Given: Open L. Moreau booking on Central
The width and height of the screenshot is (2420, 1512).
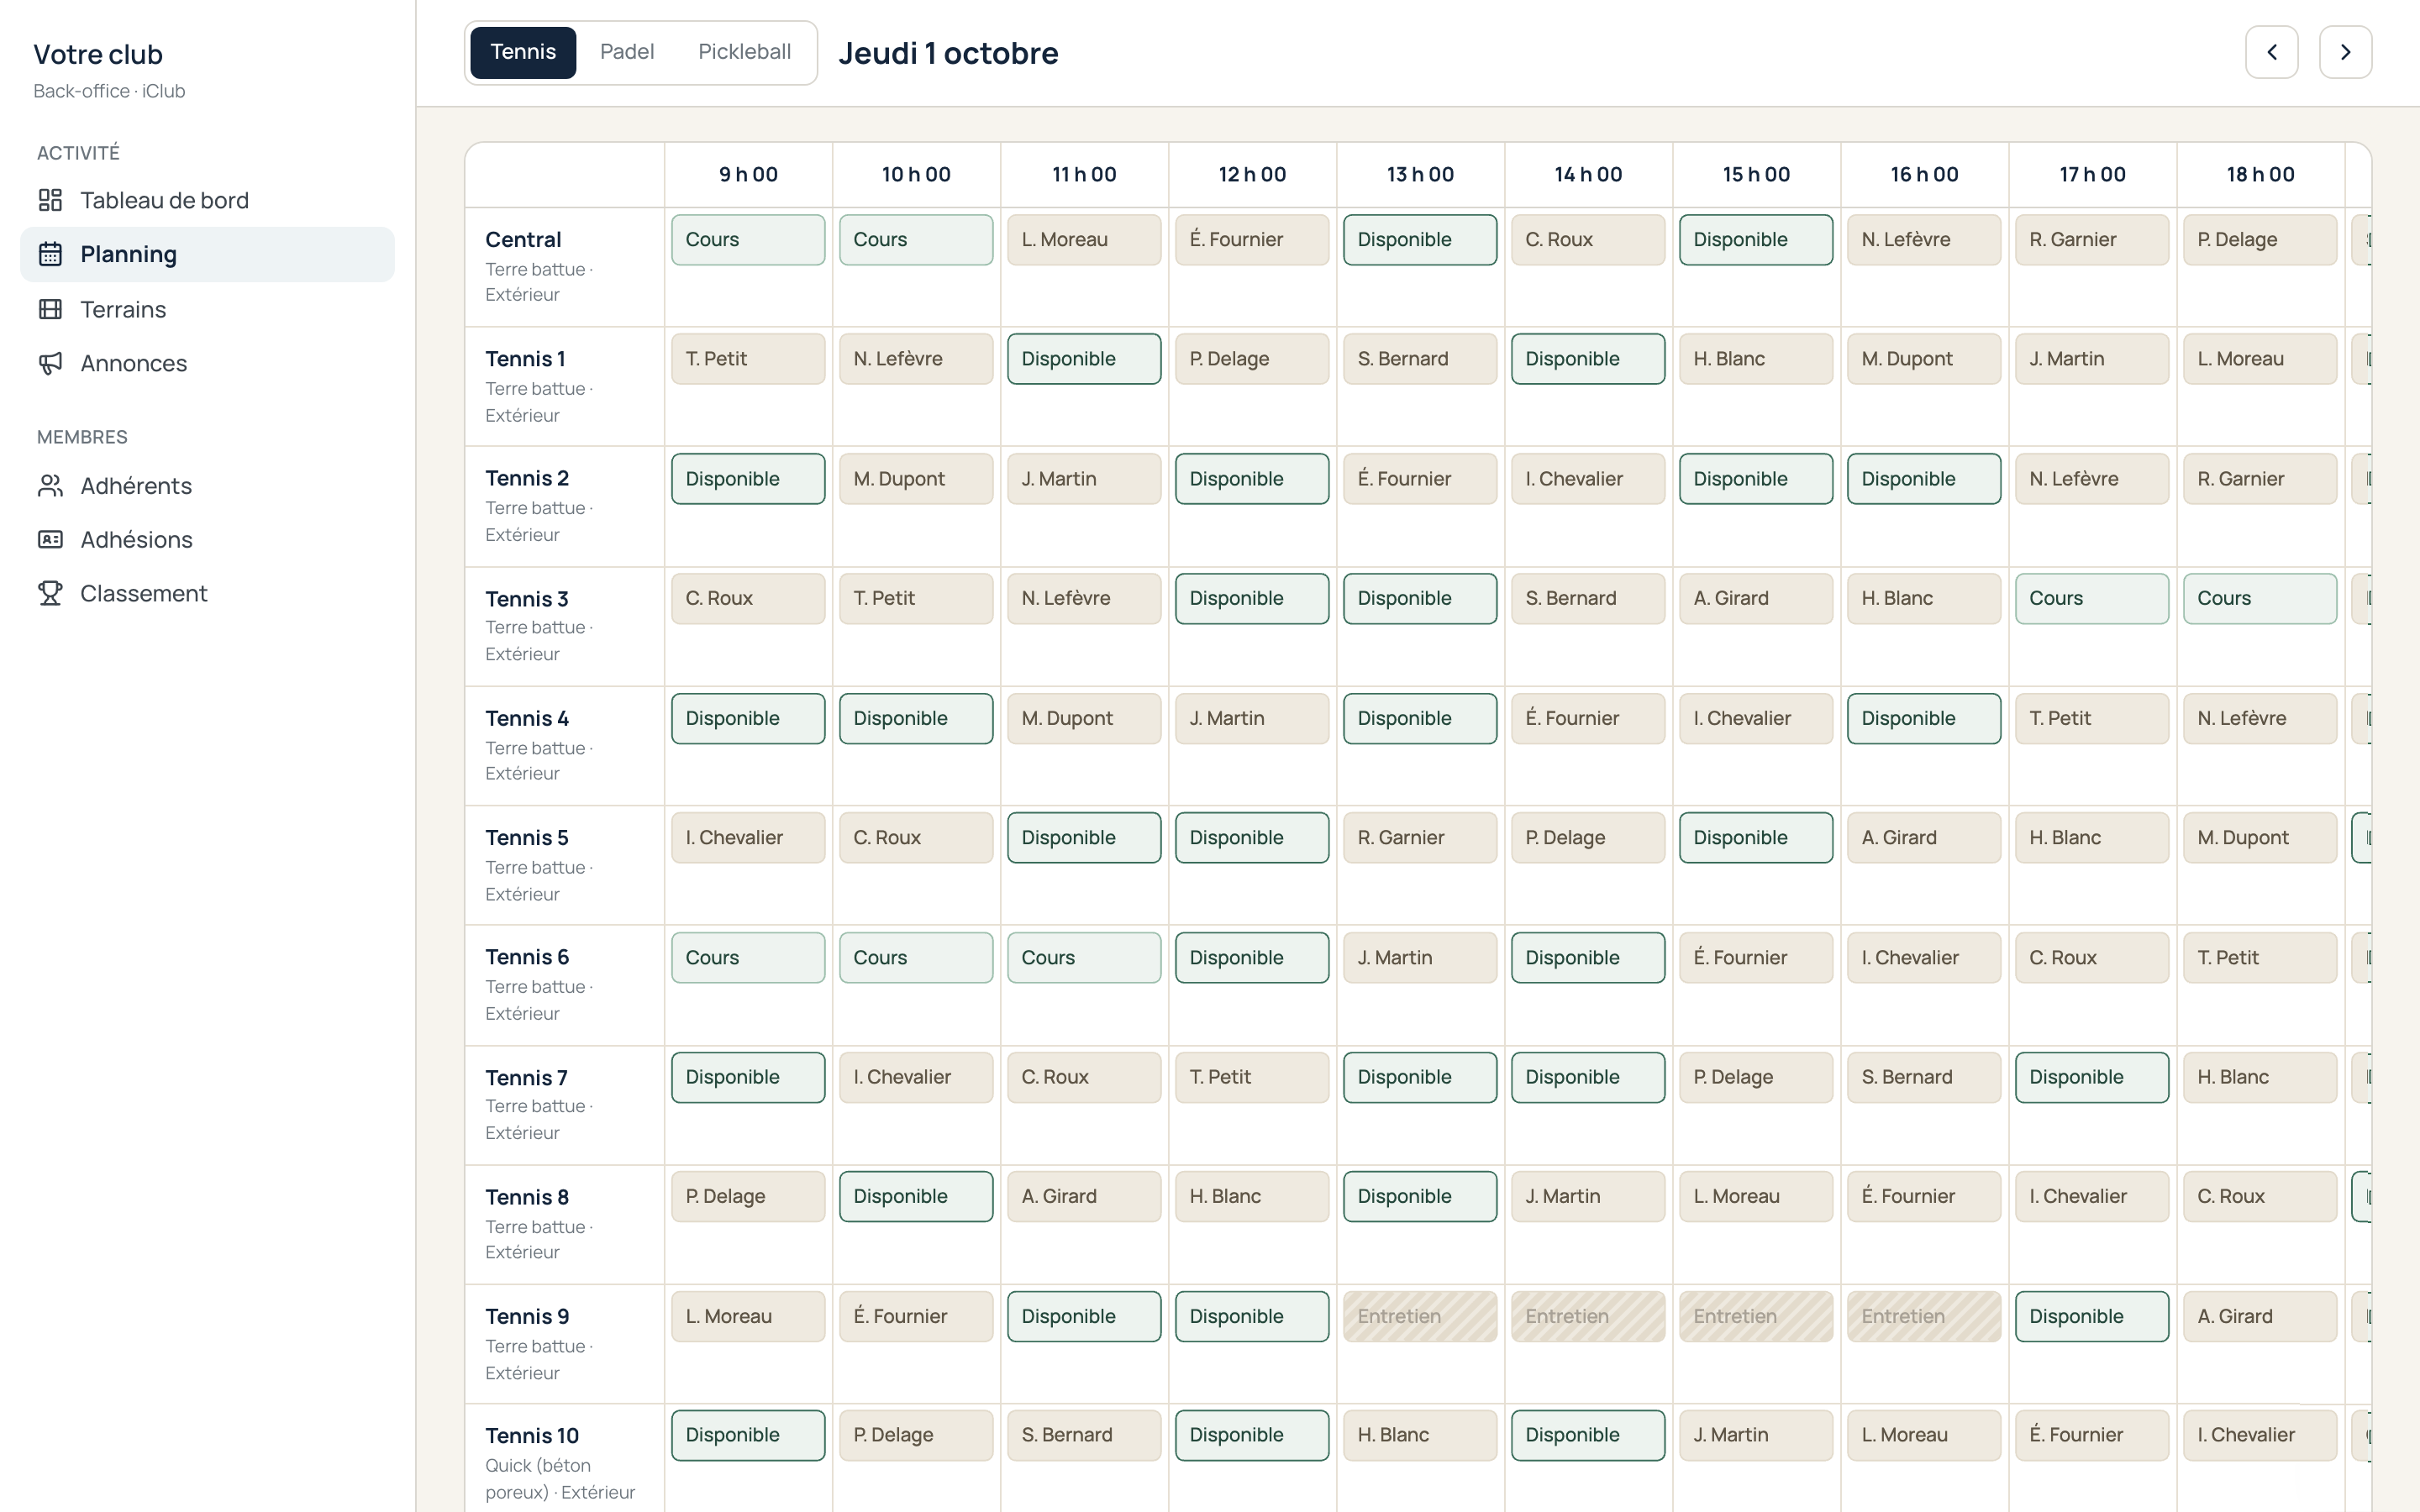Looking at the screenshot, I should click(x=1084, y=240).
